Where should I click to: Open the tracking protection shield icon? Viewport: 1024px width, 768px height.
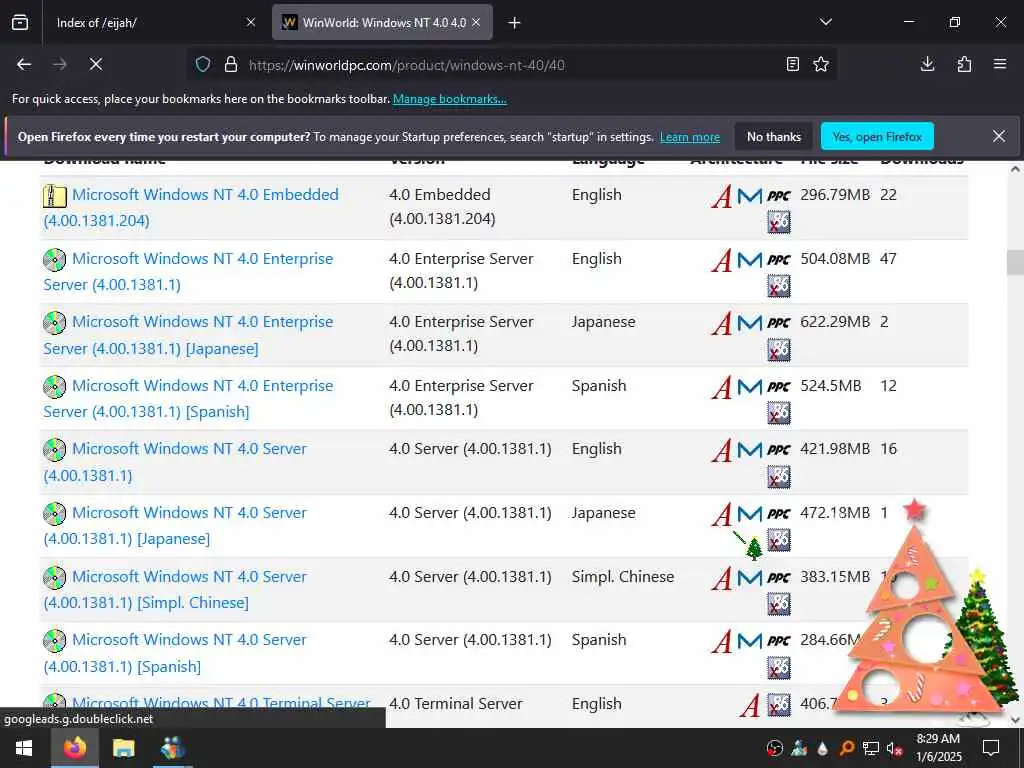click(203, 64)
